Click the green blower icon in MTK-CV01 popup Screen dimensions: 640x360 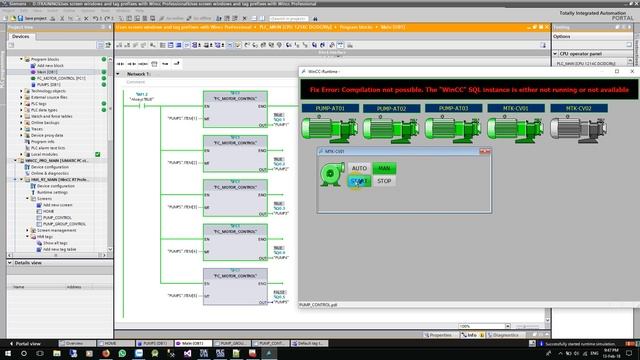tap(331, 174)
